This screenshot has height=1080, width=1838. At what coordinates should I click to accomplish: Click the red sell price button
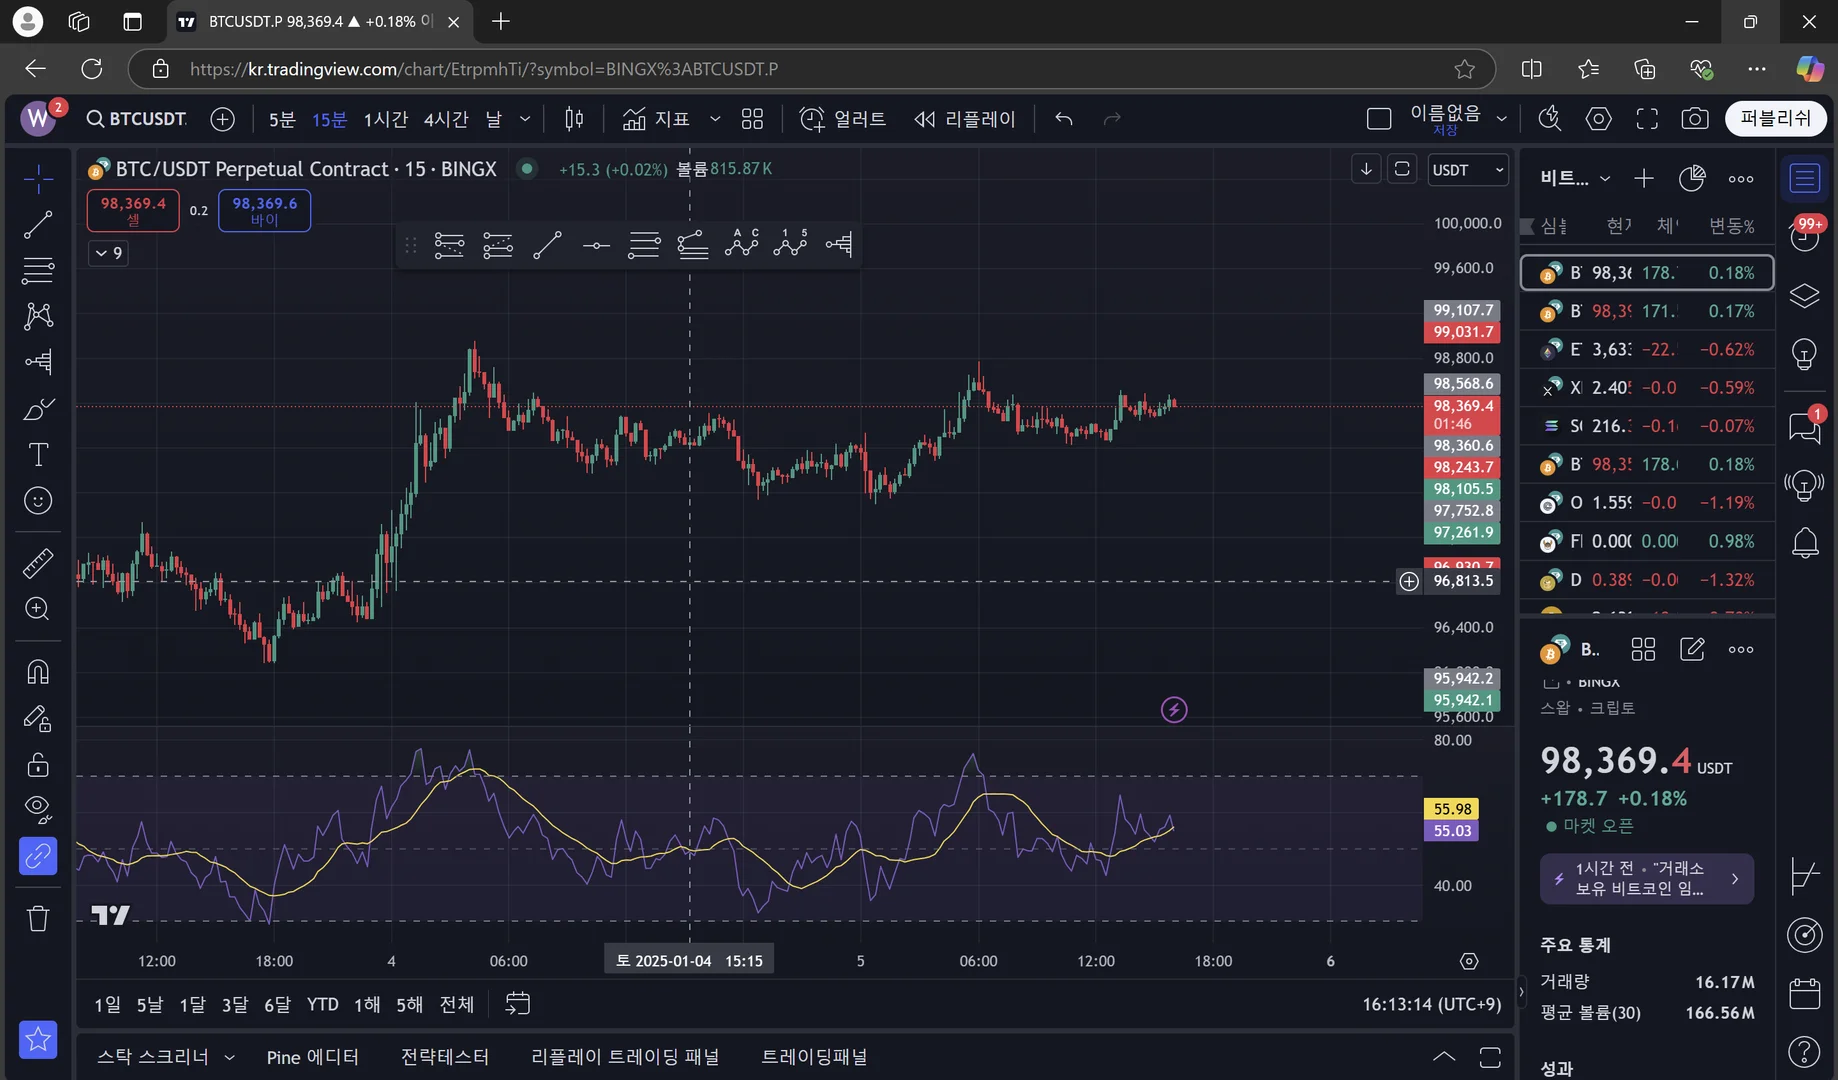pyautogui.click(x=133, y=210)
